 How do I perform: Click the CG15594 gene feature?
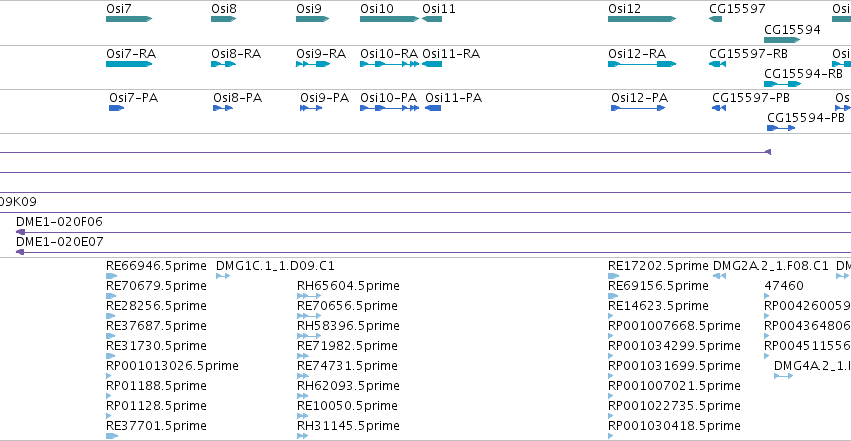(782, 40)
